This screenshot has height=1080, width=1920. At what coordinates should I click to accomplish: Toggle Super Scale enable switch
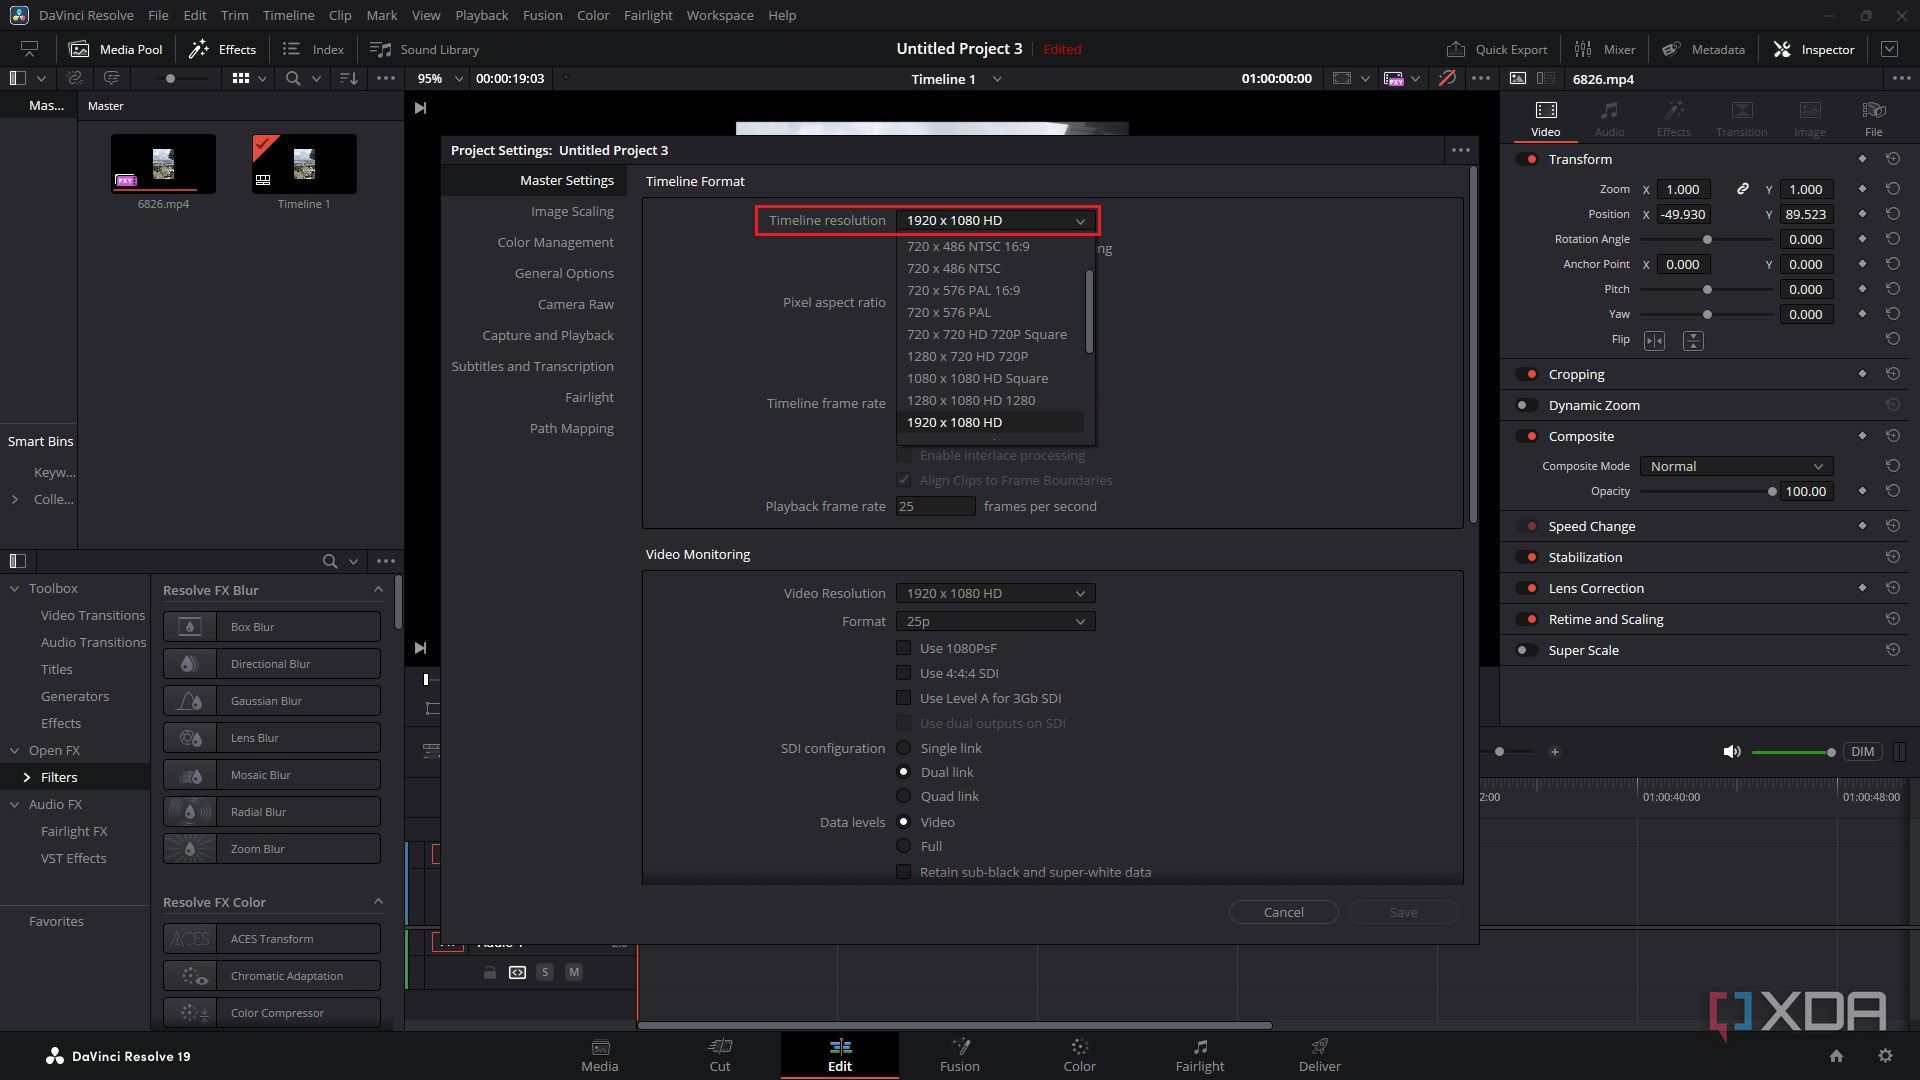pyautogui.click(x=1526, y=650)
